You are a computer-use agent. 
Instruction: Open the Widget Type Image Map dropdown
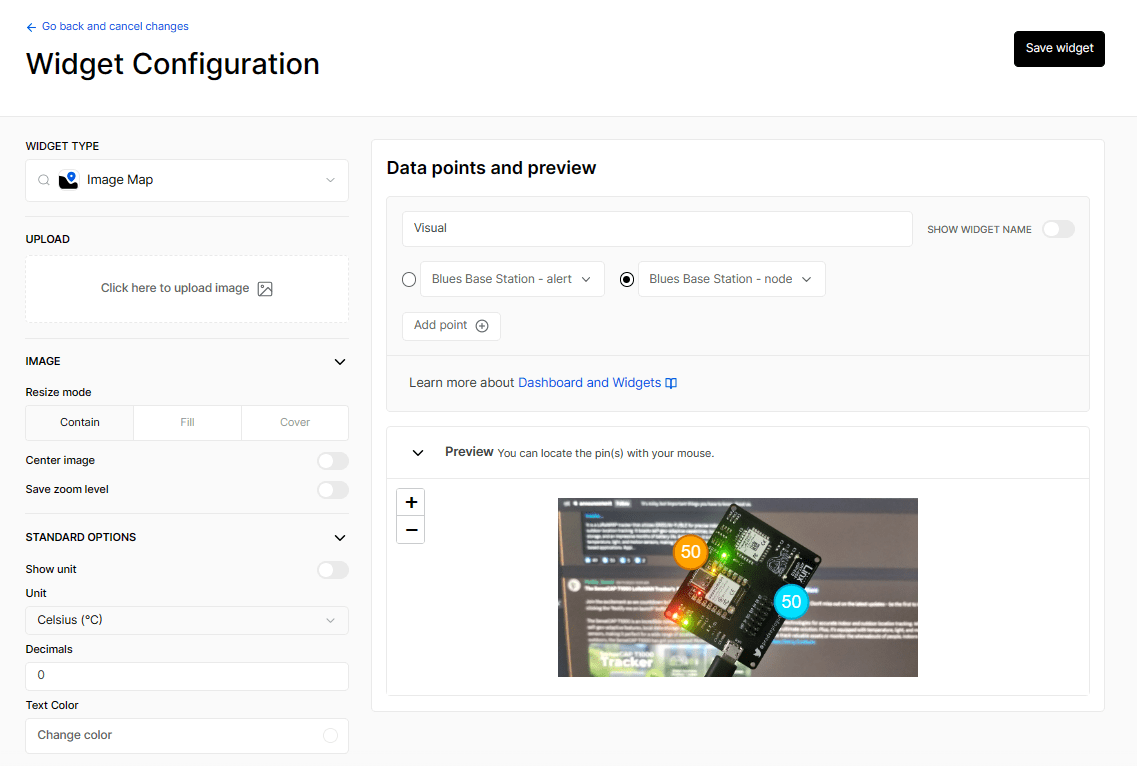coord(187,180)
